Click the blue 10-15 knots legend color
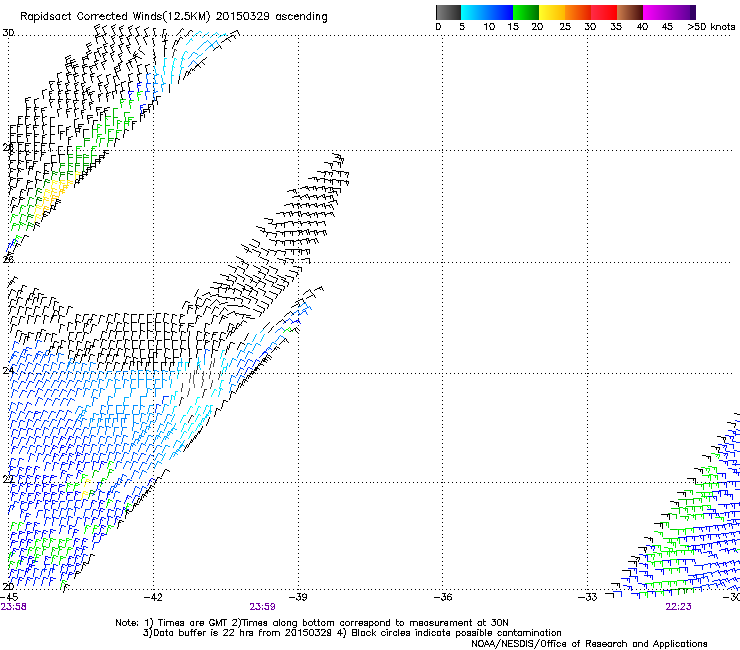740x650 pixels. tap(499, 12)
